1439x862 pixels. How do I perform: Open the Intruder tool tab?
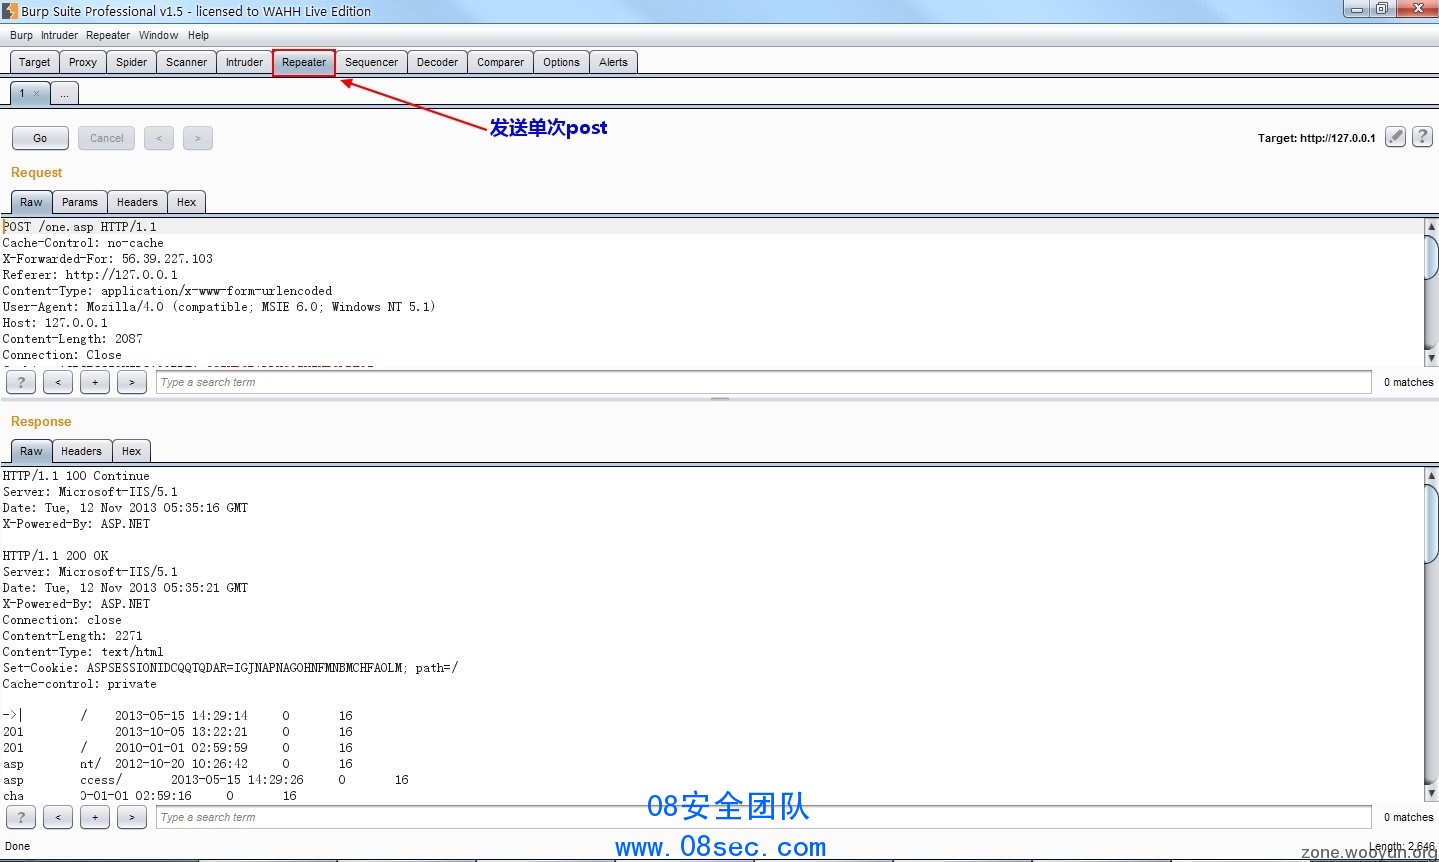(244, 62)
